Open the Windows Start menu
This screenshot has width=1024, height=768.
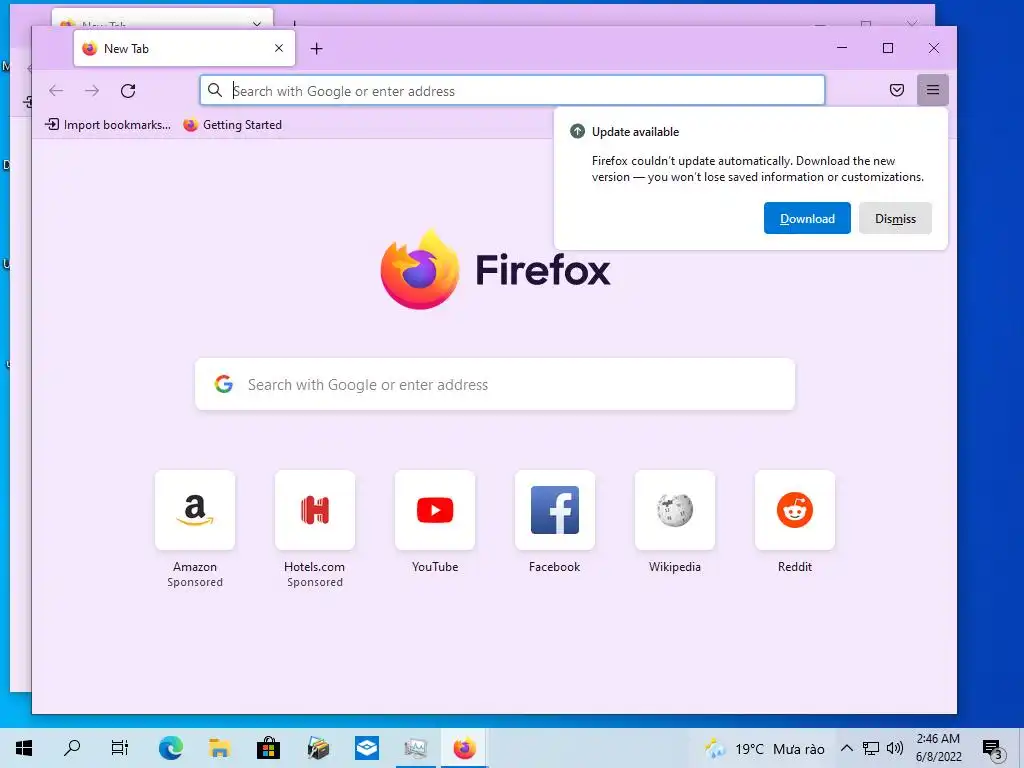coord(24,748)
